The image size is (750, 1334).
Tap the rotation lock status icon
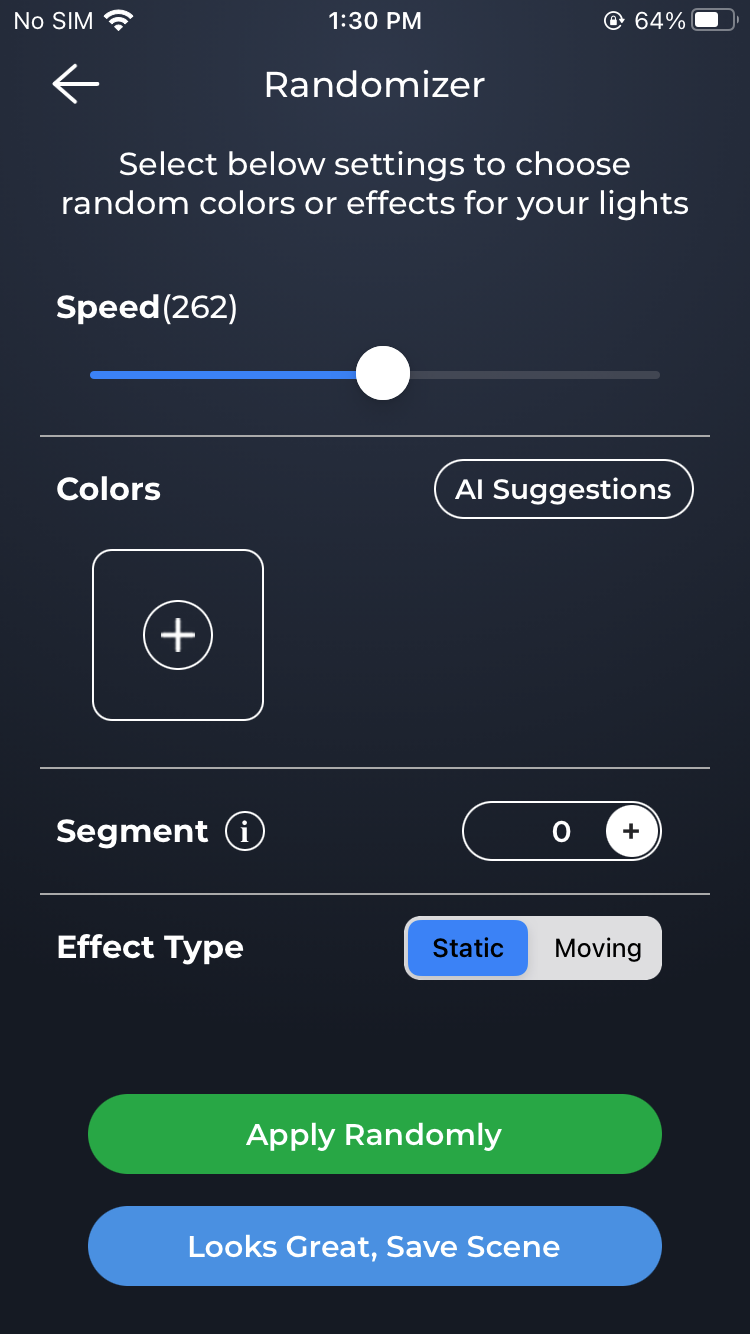(x=614, y=20)
